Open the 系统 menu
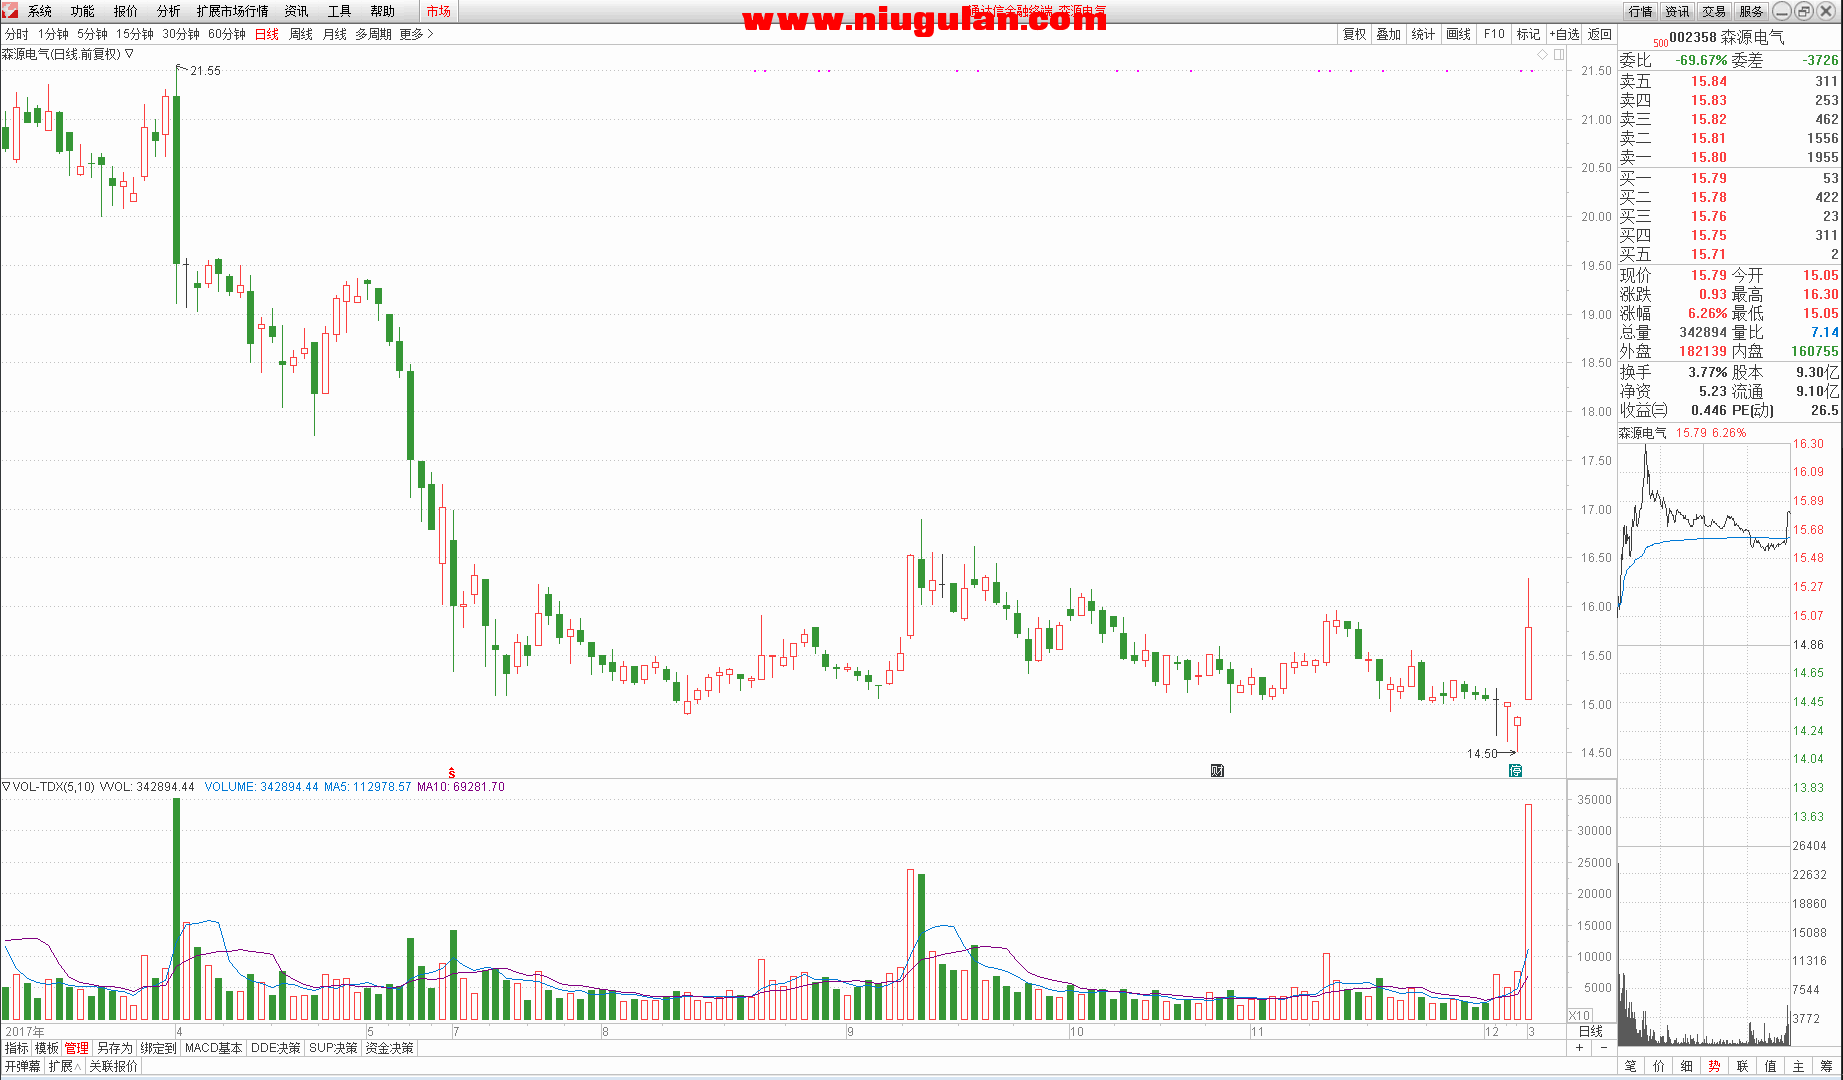The height and width of the screenshot is (1080, 1843). [40, 11]
